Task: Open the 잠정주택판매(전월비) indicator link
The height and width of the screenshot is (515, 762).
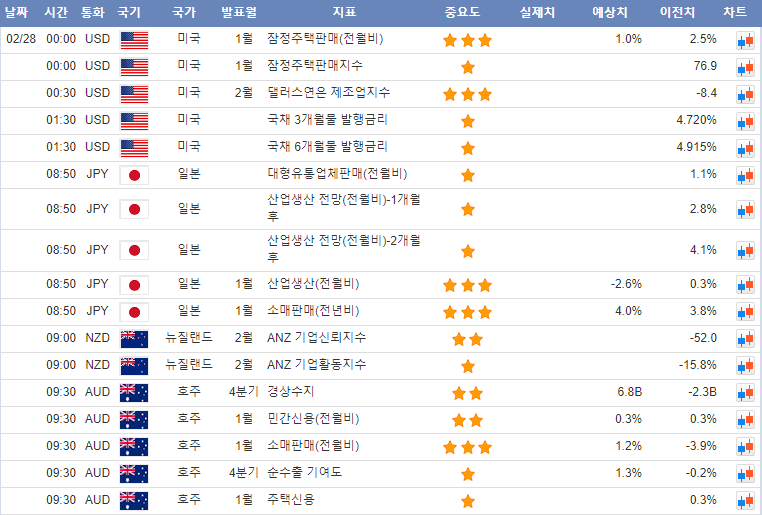Action: pyautogui.click(x=325, y=39)
